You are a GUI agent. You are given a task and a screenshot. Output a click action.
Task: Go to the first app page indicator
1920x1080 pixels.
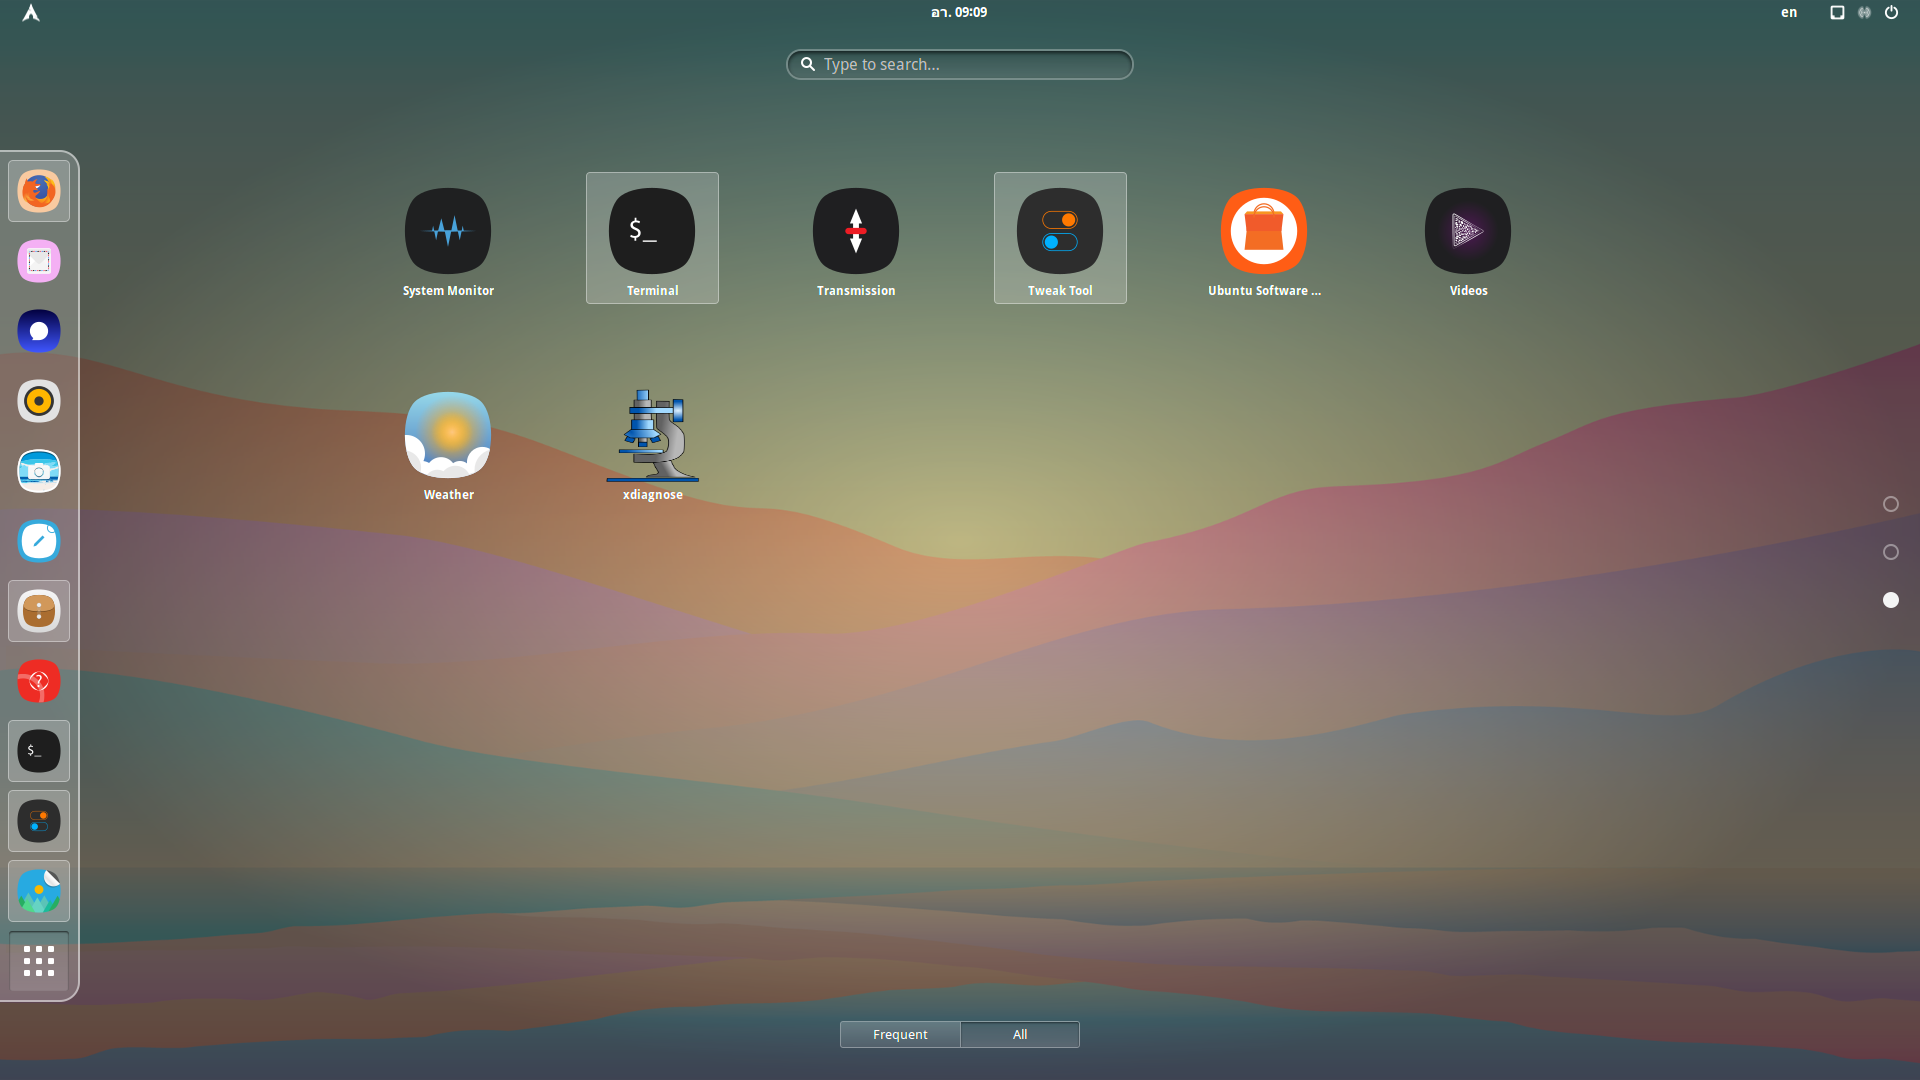coord(1890,504)
